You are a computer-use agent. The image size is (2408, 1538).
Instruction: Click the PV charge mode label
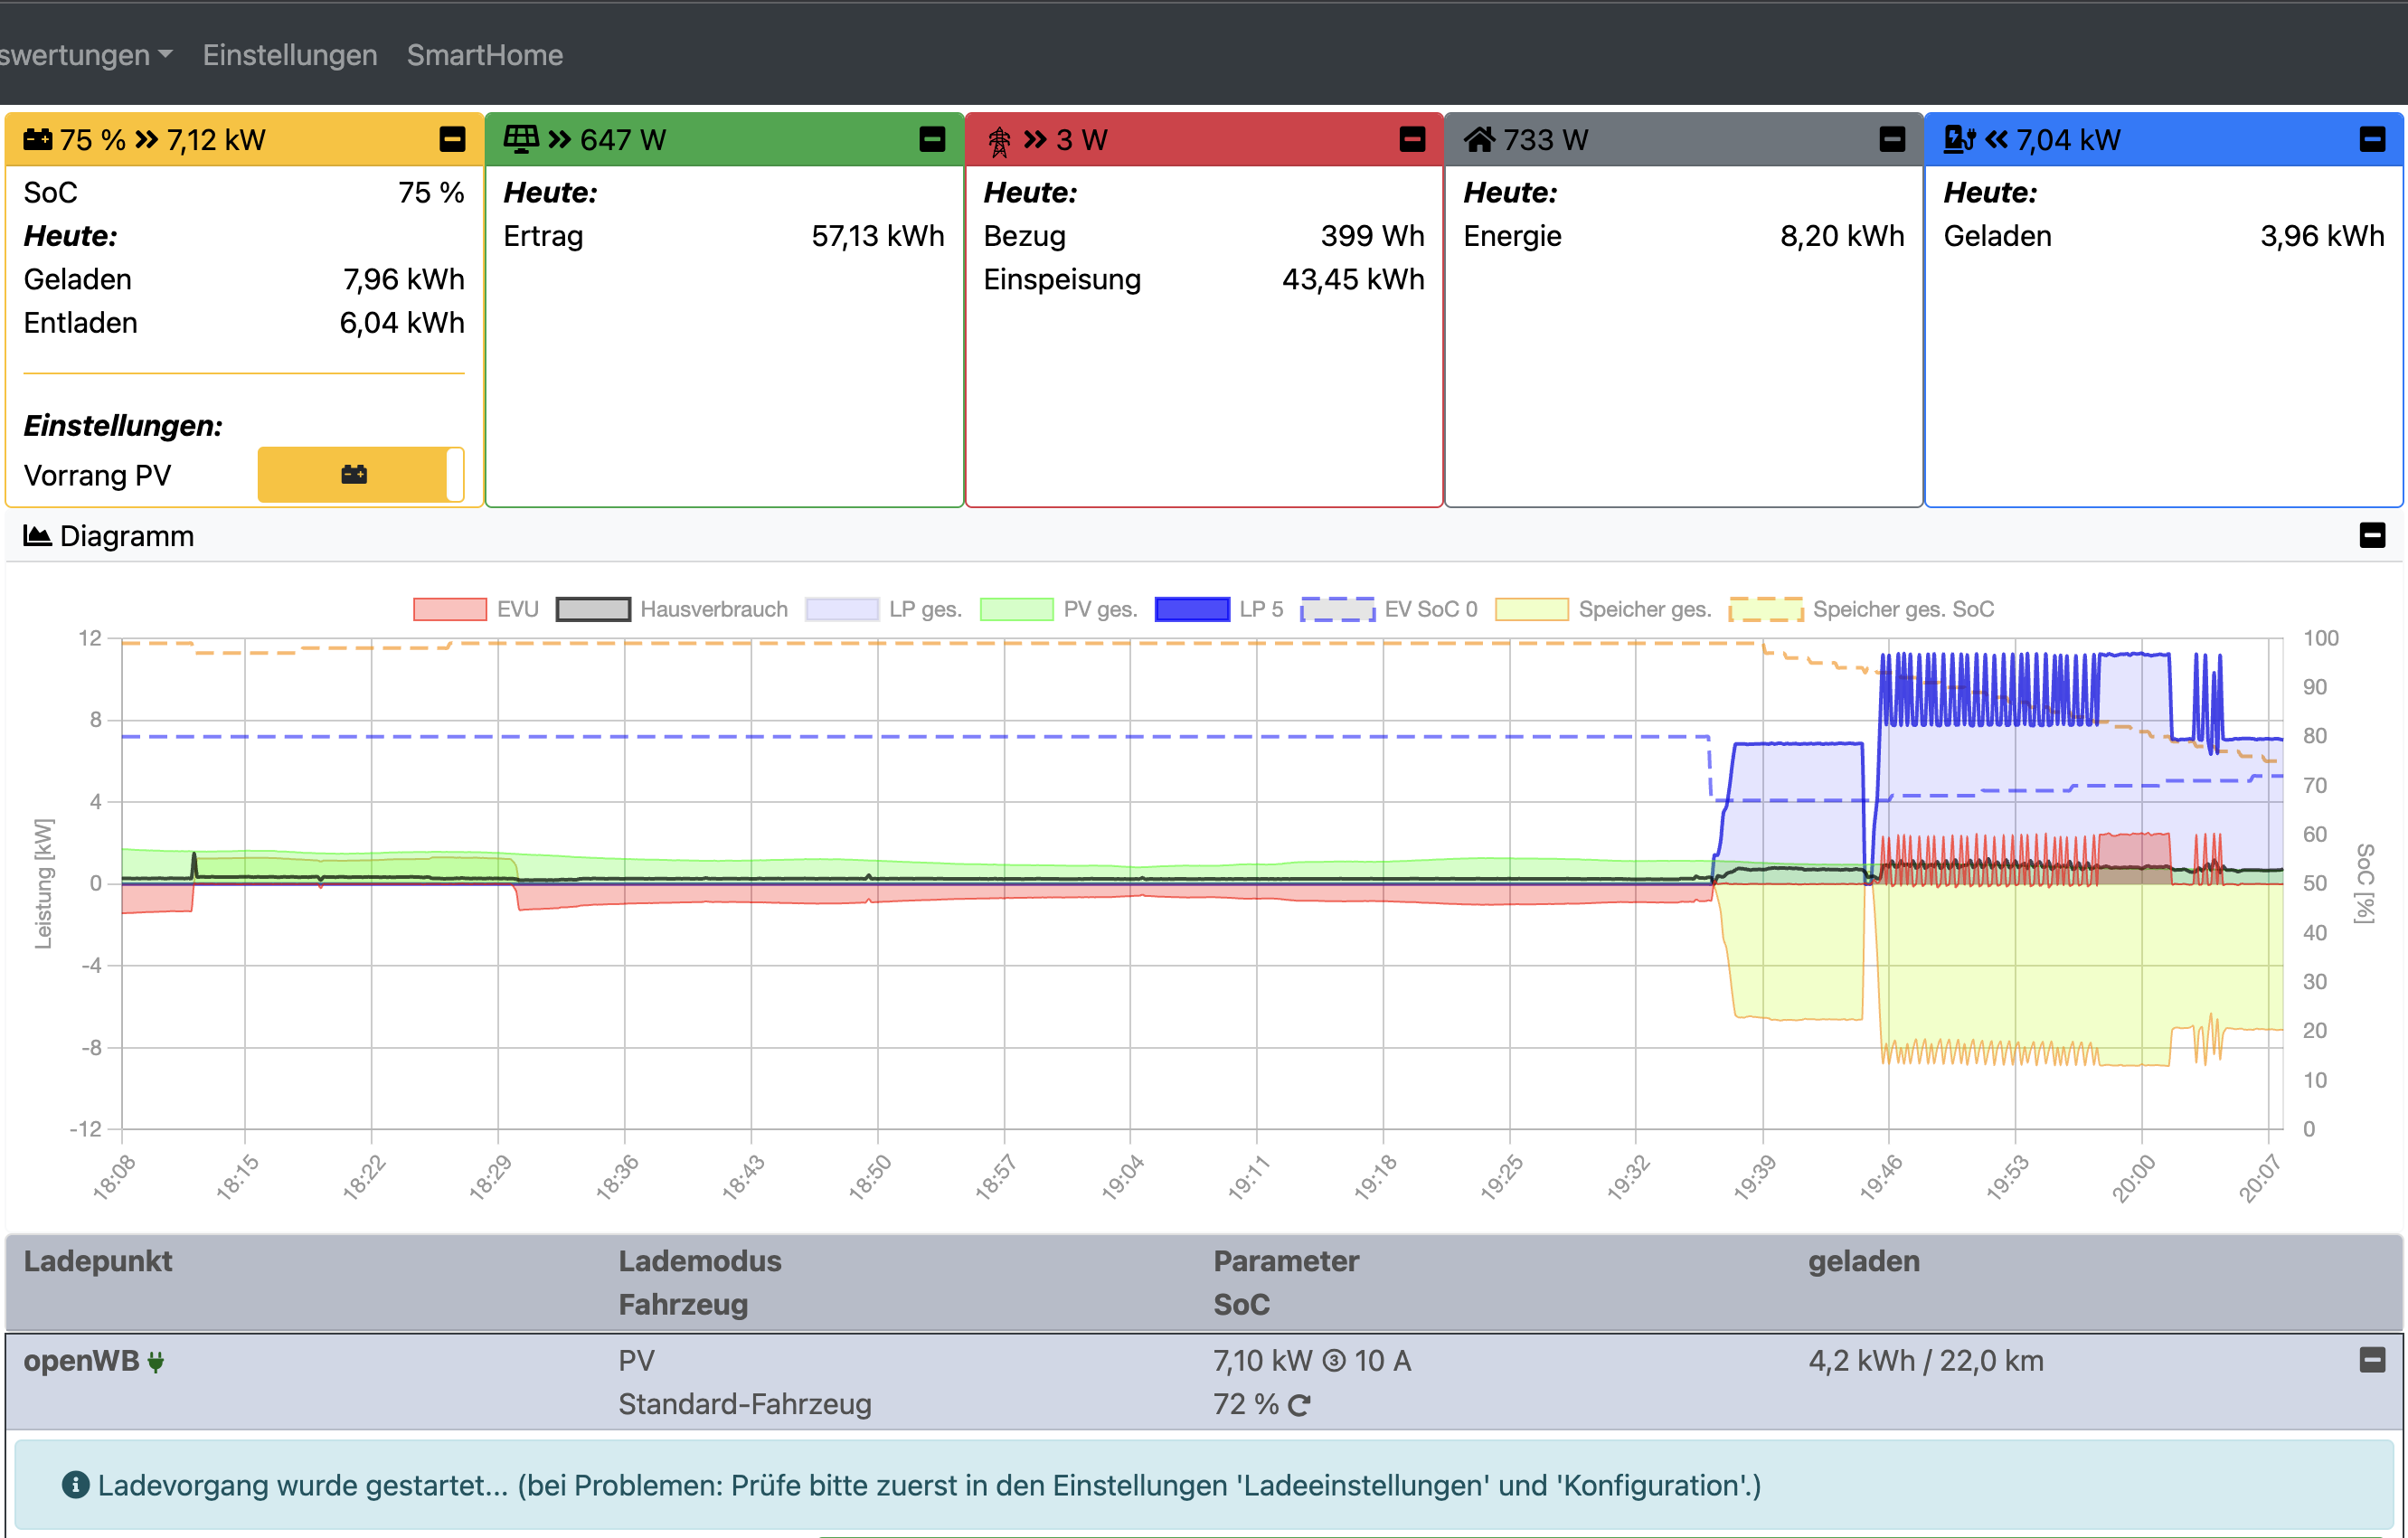[636, 1361]
